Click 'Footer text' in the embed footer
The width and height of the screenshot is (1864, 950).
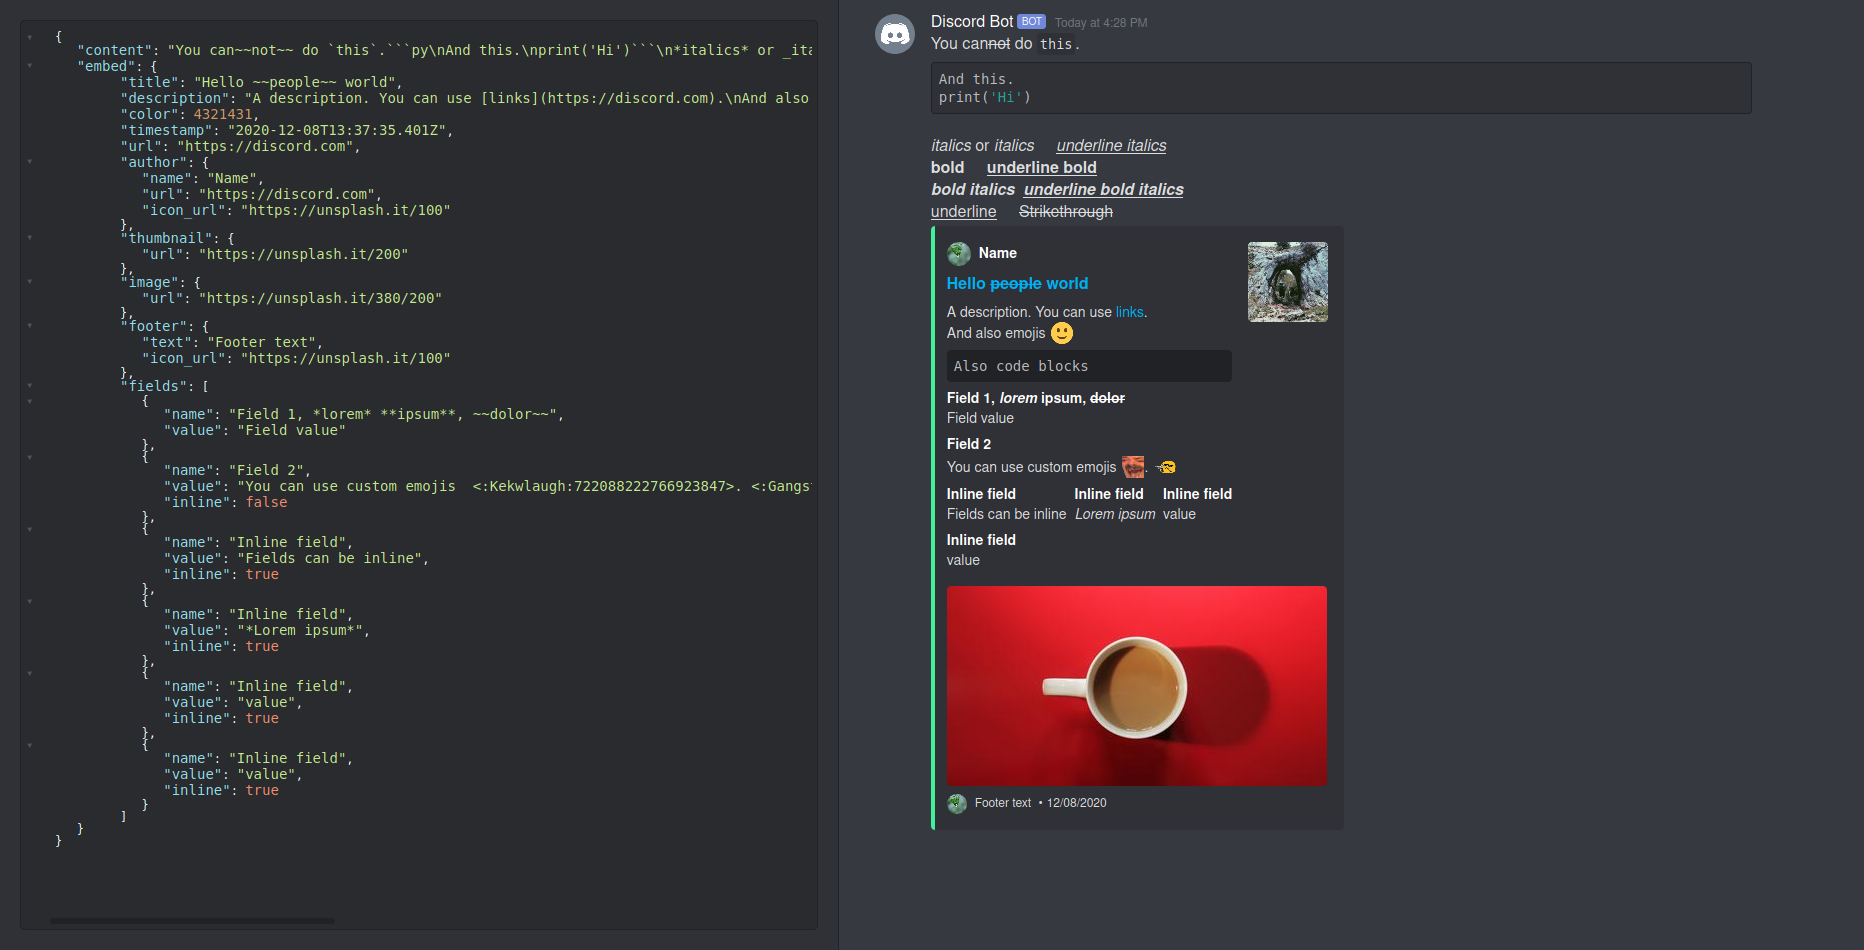point(1003,803)
